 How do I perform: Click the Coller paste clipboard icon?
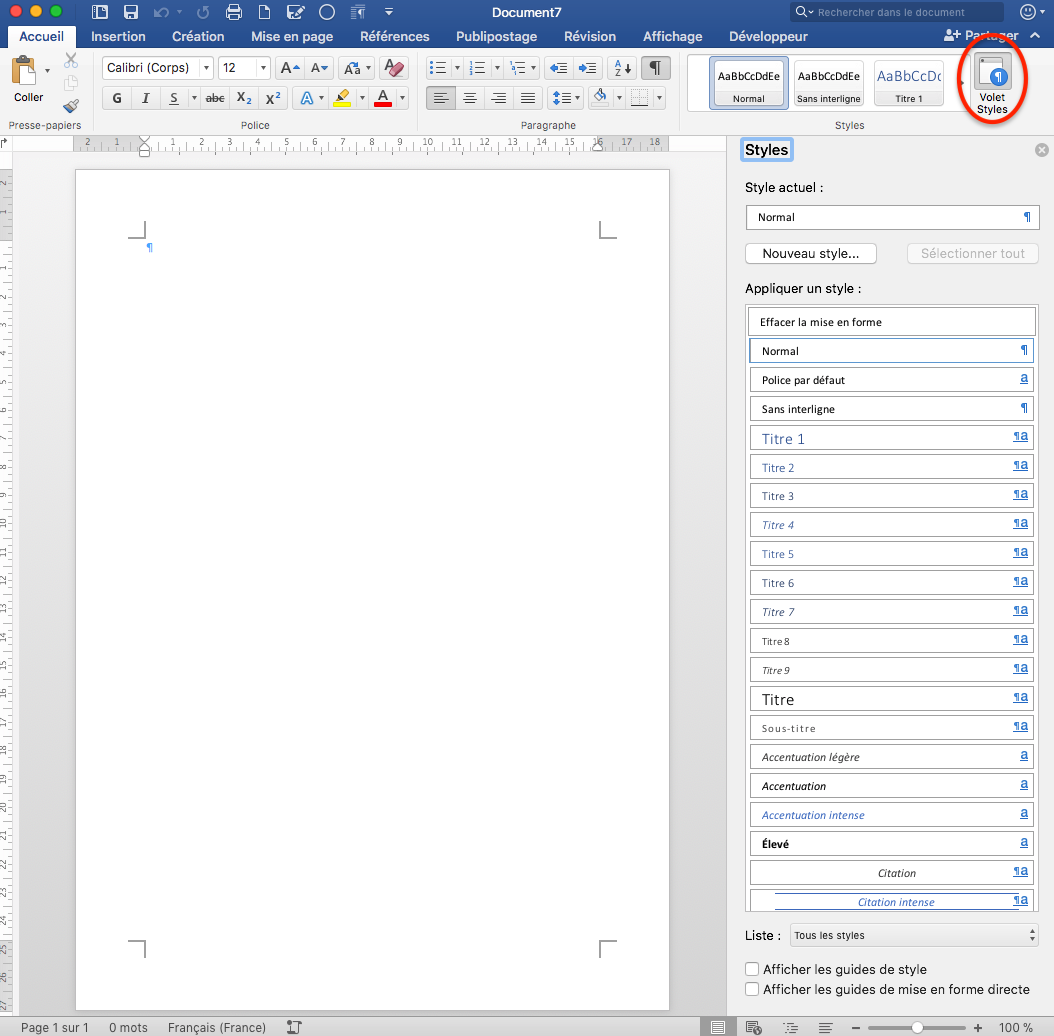(24, 71)
